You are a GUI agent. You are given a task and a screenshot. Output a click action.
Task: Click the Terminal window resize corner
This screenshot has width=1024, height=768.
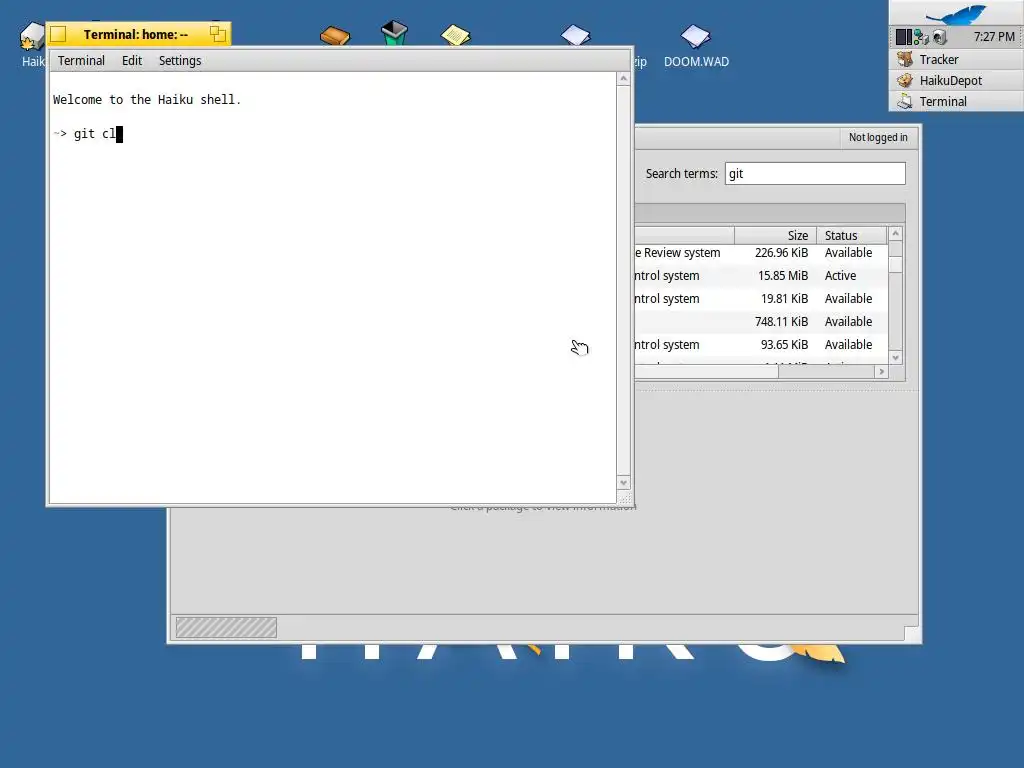coord(624,498)
